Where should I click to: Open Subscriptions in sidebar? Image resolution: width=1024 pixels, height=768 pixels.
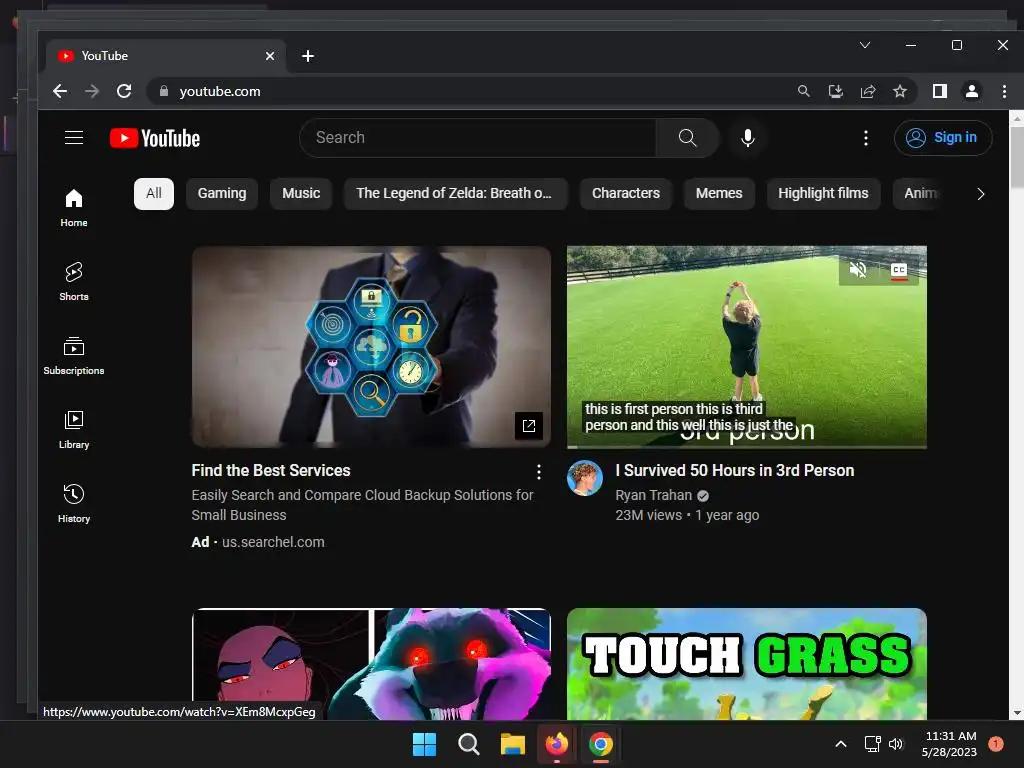point(74,356)
